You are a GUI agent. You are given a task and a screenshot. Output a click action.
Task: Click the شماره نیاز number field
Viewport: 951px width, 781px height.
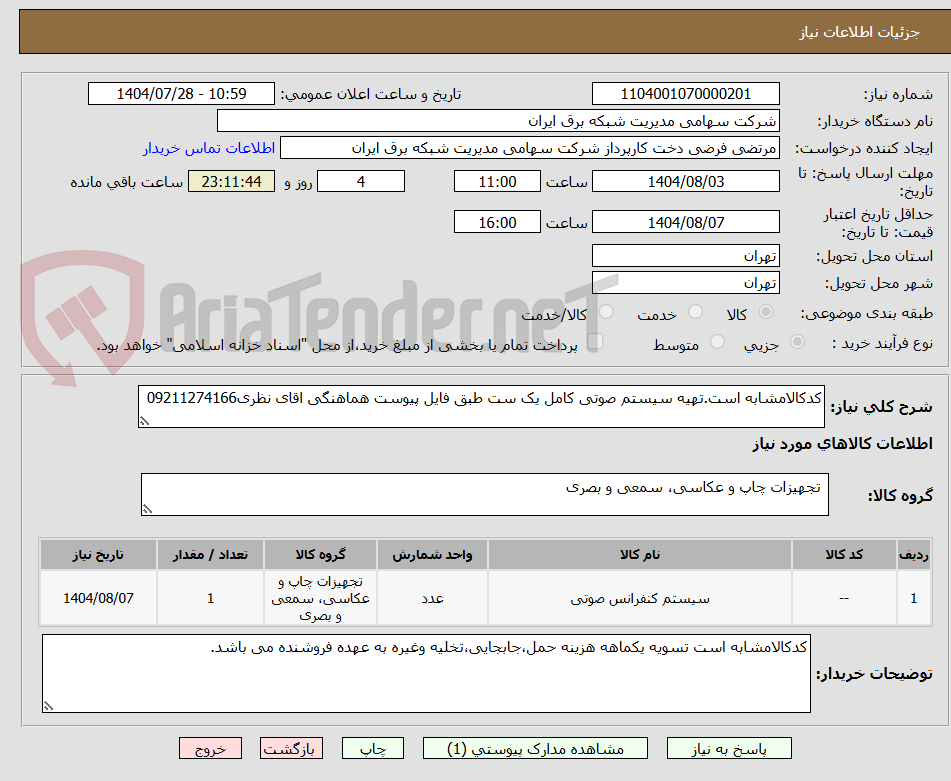686,93
